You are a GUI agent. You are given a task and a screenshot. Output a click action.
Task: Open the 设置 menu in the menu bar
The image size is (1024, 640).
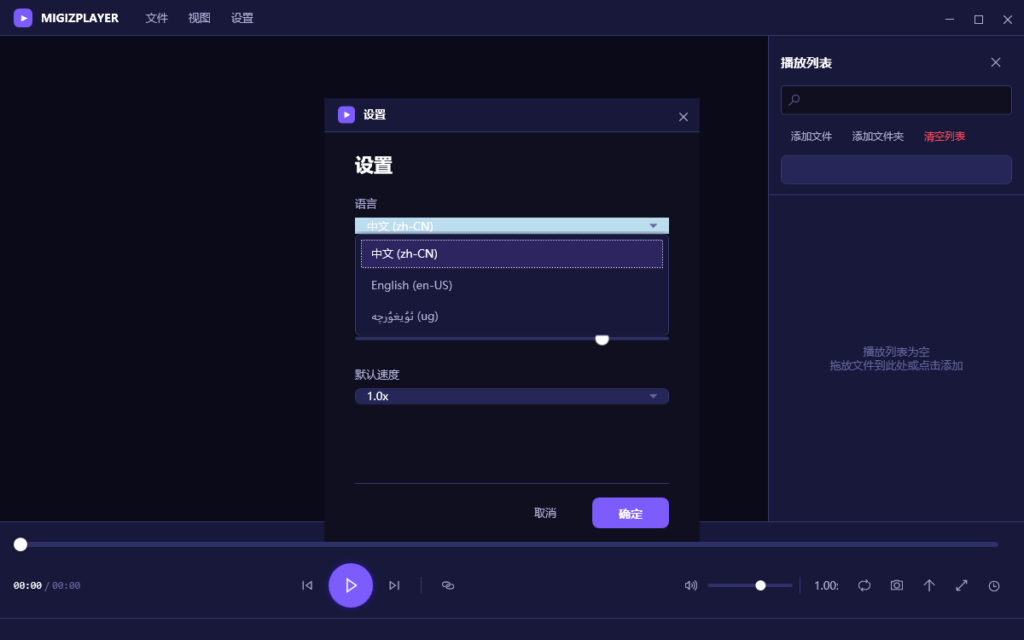pyautogui.click(x=242, y=18)
